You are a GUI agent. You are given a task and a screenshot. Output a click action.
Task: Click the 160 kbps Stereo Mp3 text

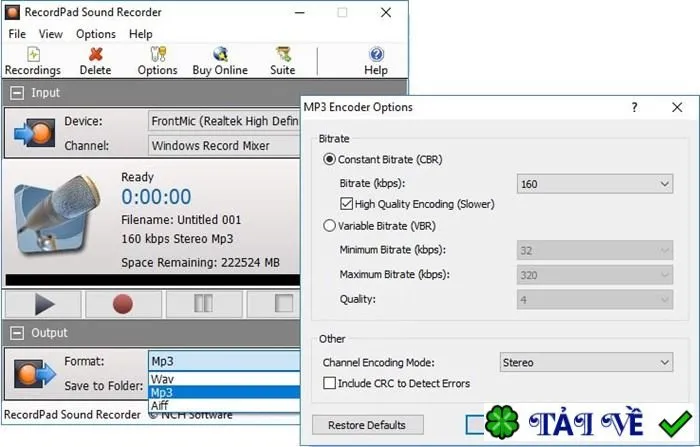click(x=177, y=239)
